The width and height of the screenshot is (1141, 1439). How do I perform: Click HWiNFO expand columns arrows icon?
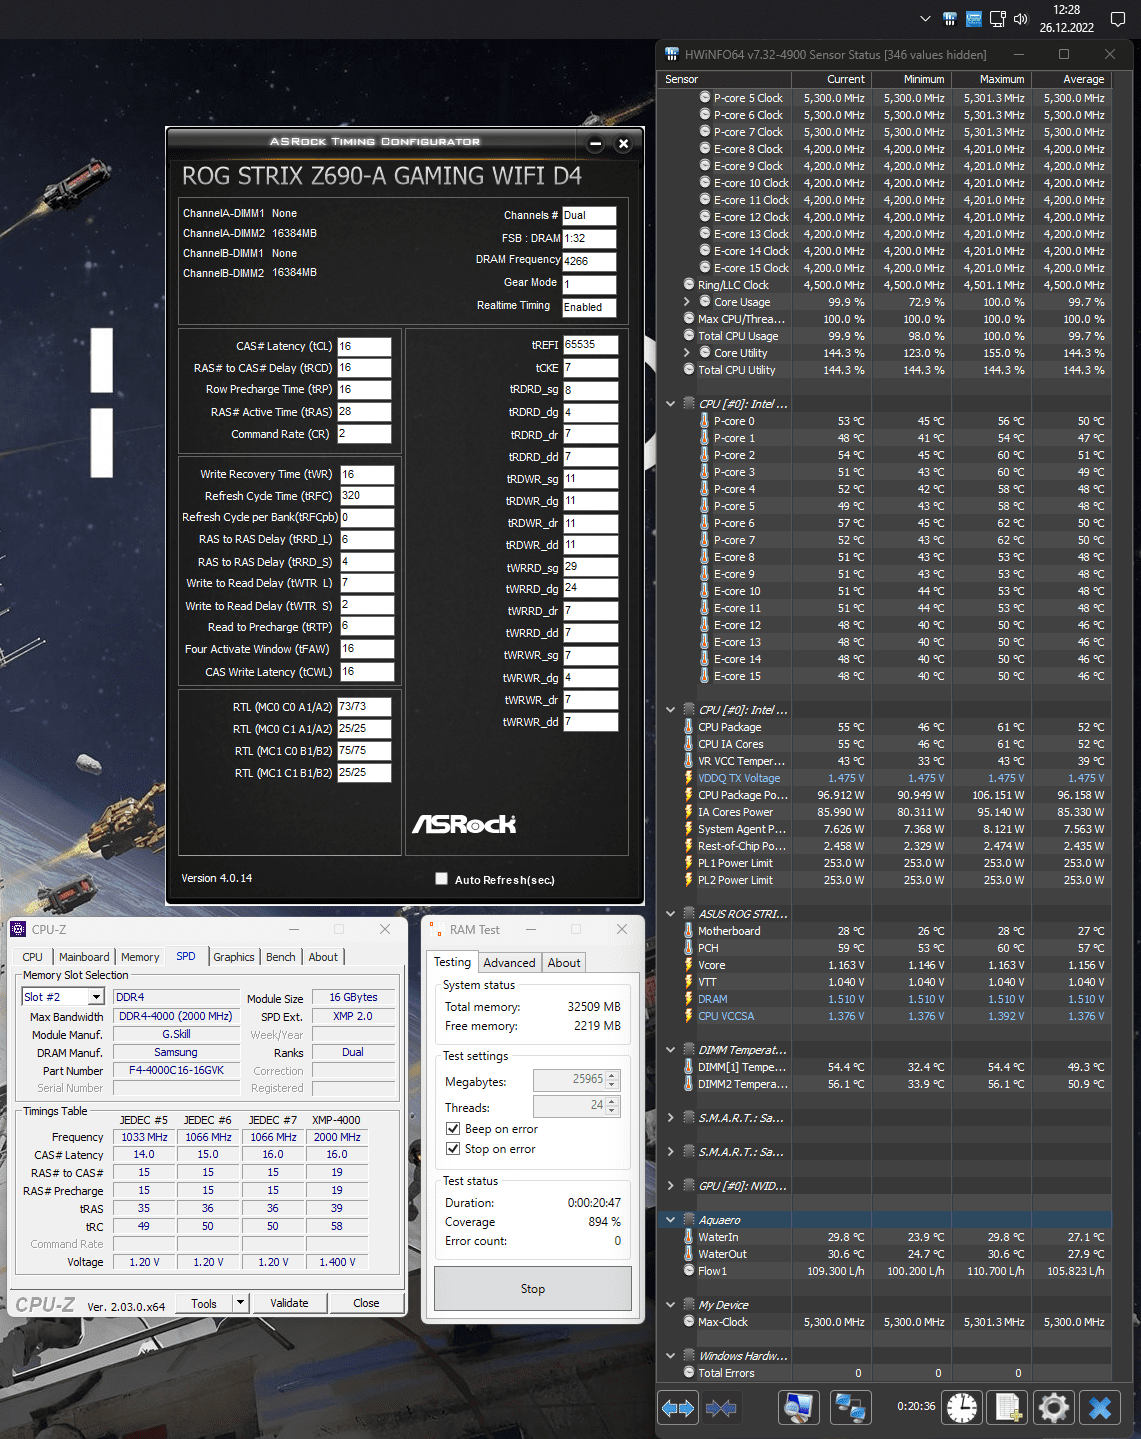(678, 1408)
